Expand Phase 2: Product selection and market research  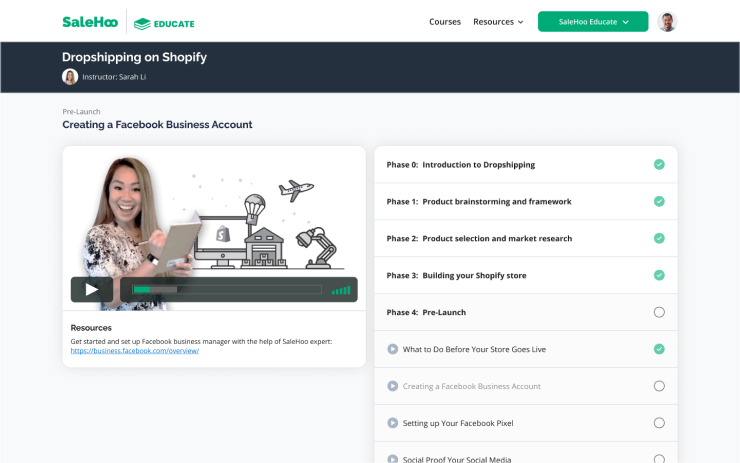pos(526,238)
